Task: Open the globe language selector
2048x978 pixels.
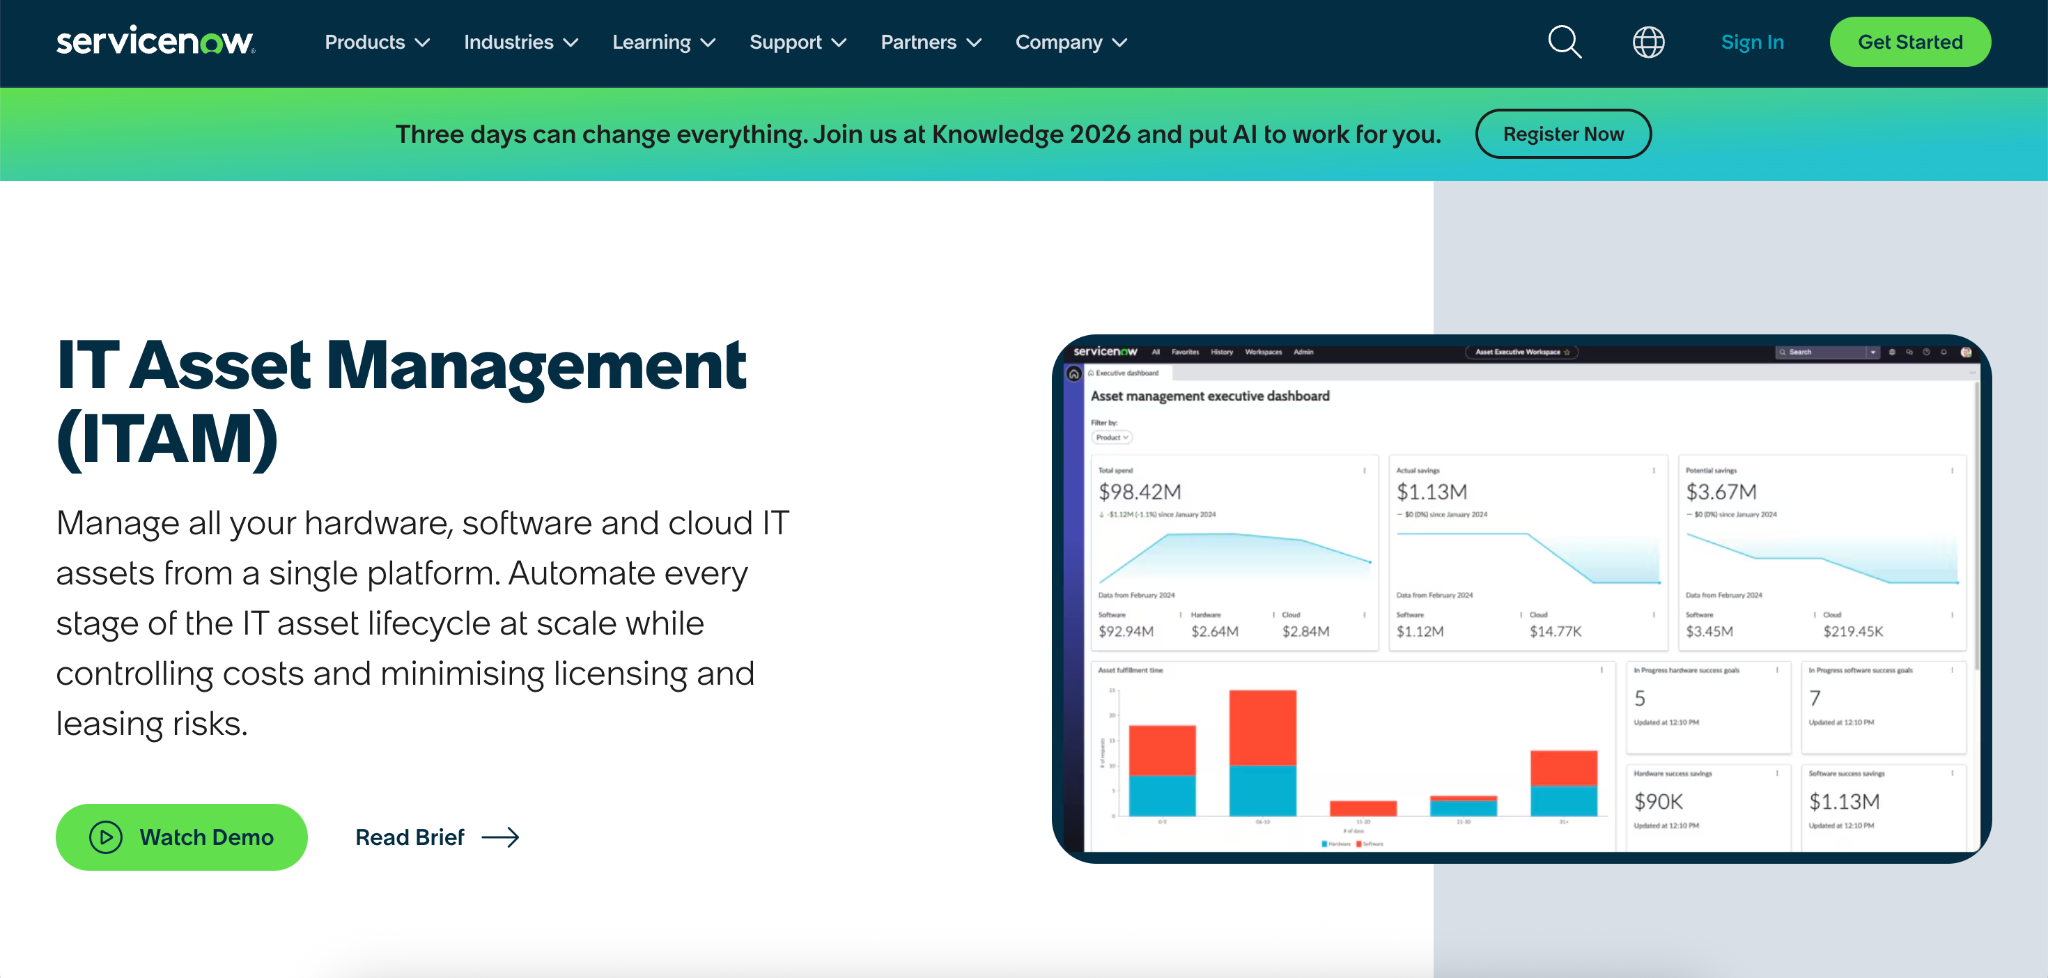Action: click(1648, 42)
